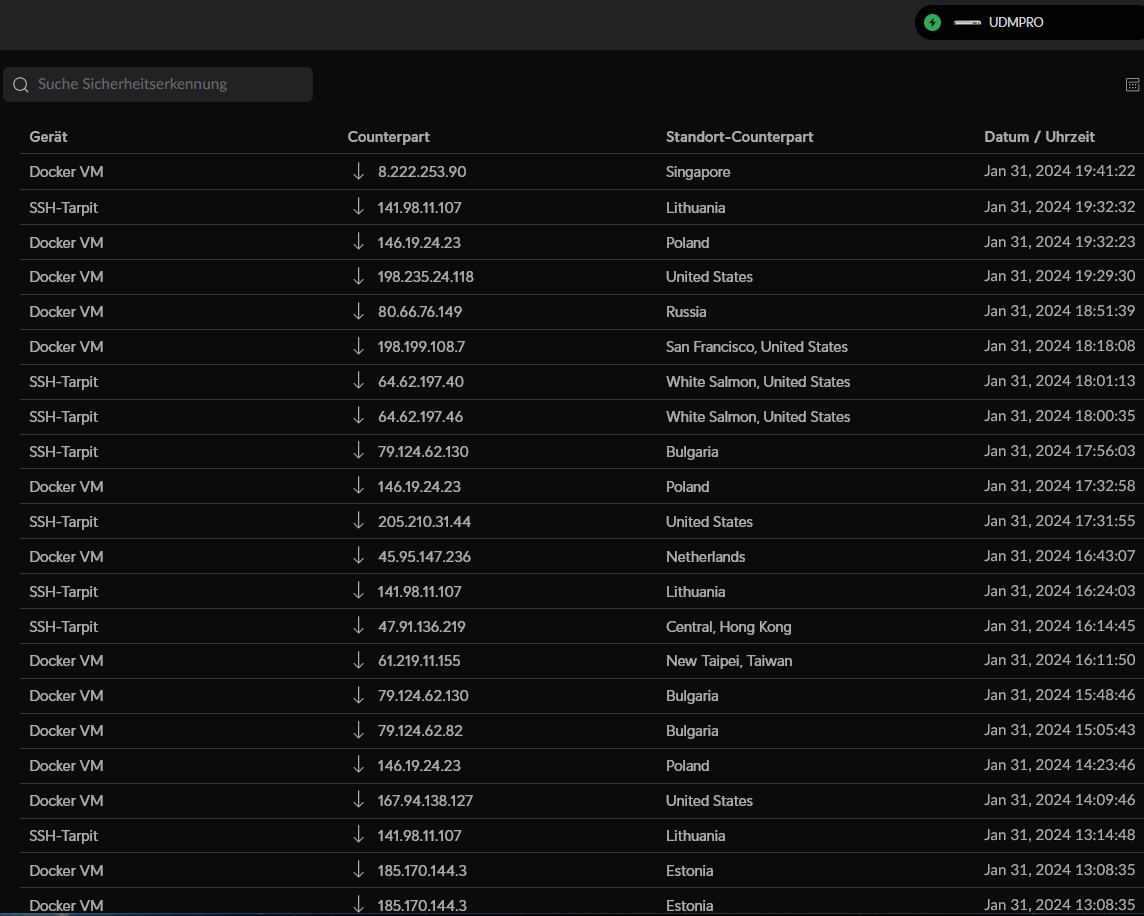The height and width of the screenshot is (916, 1144).
Task: Click the arrow icon next to 45.95.147.236
Action: point(358,557)
